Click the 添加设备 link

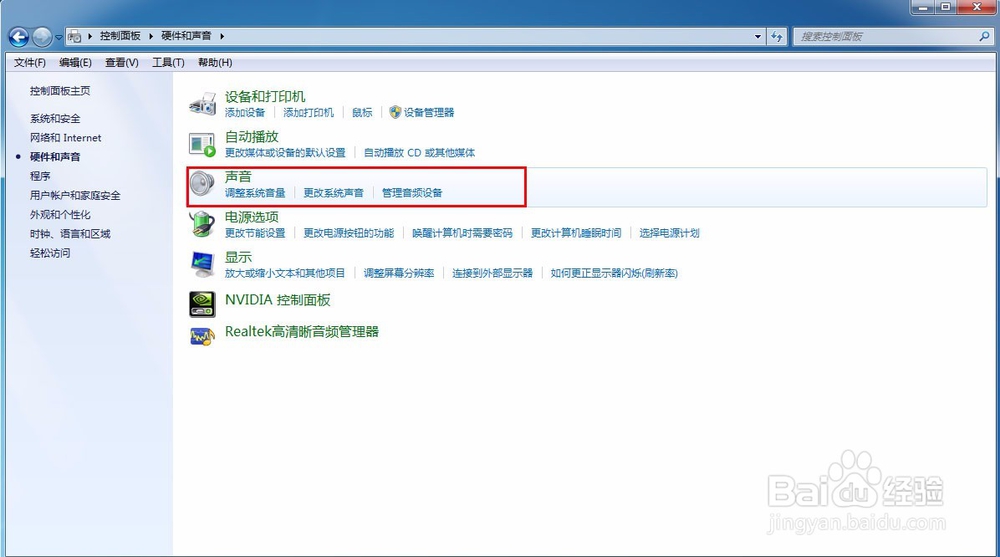tap(245, 112)
